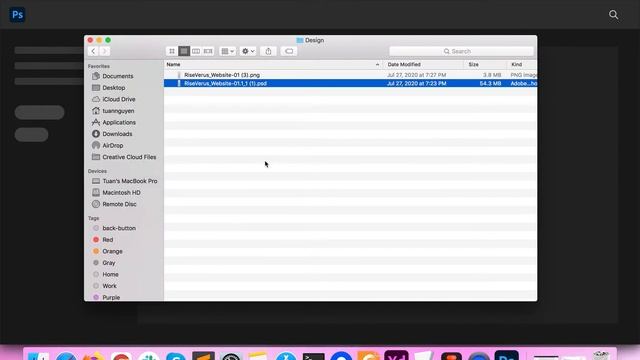Open Creative Cloud Files in sidebar
The width and height of the screenshot is (640, 360).
point(129,157)
